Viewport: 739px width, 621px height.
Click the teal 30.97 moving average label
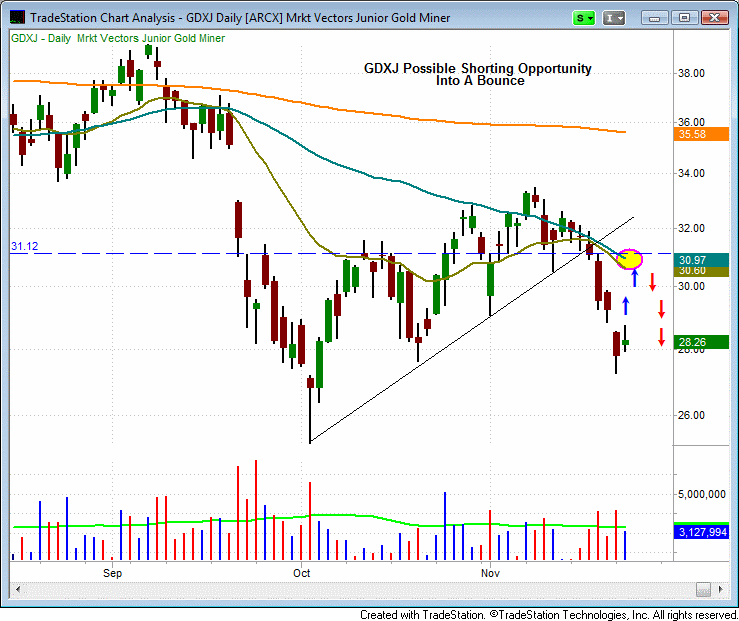click(x=701, y=260)
